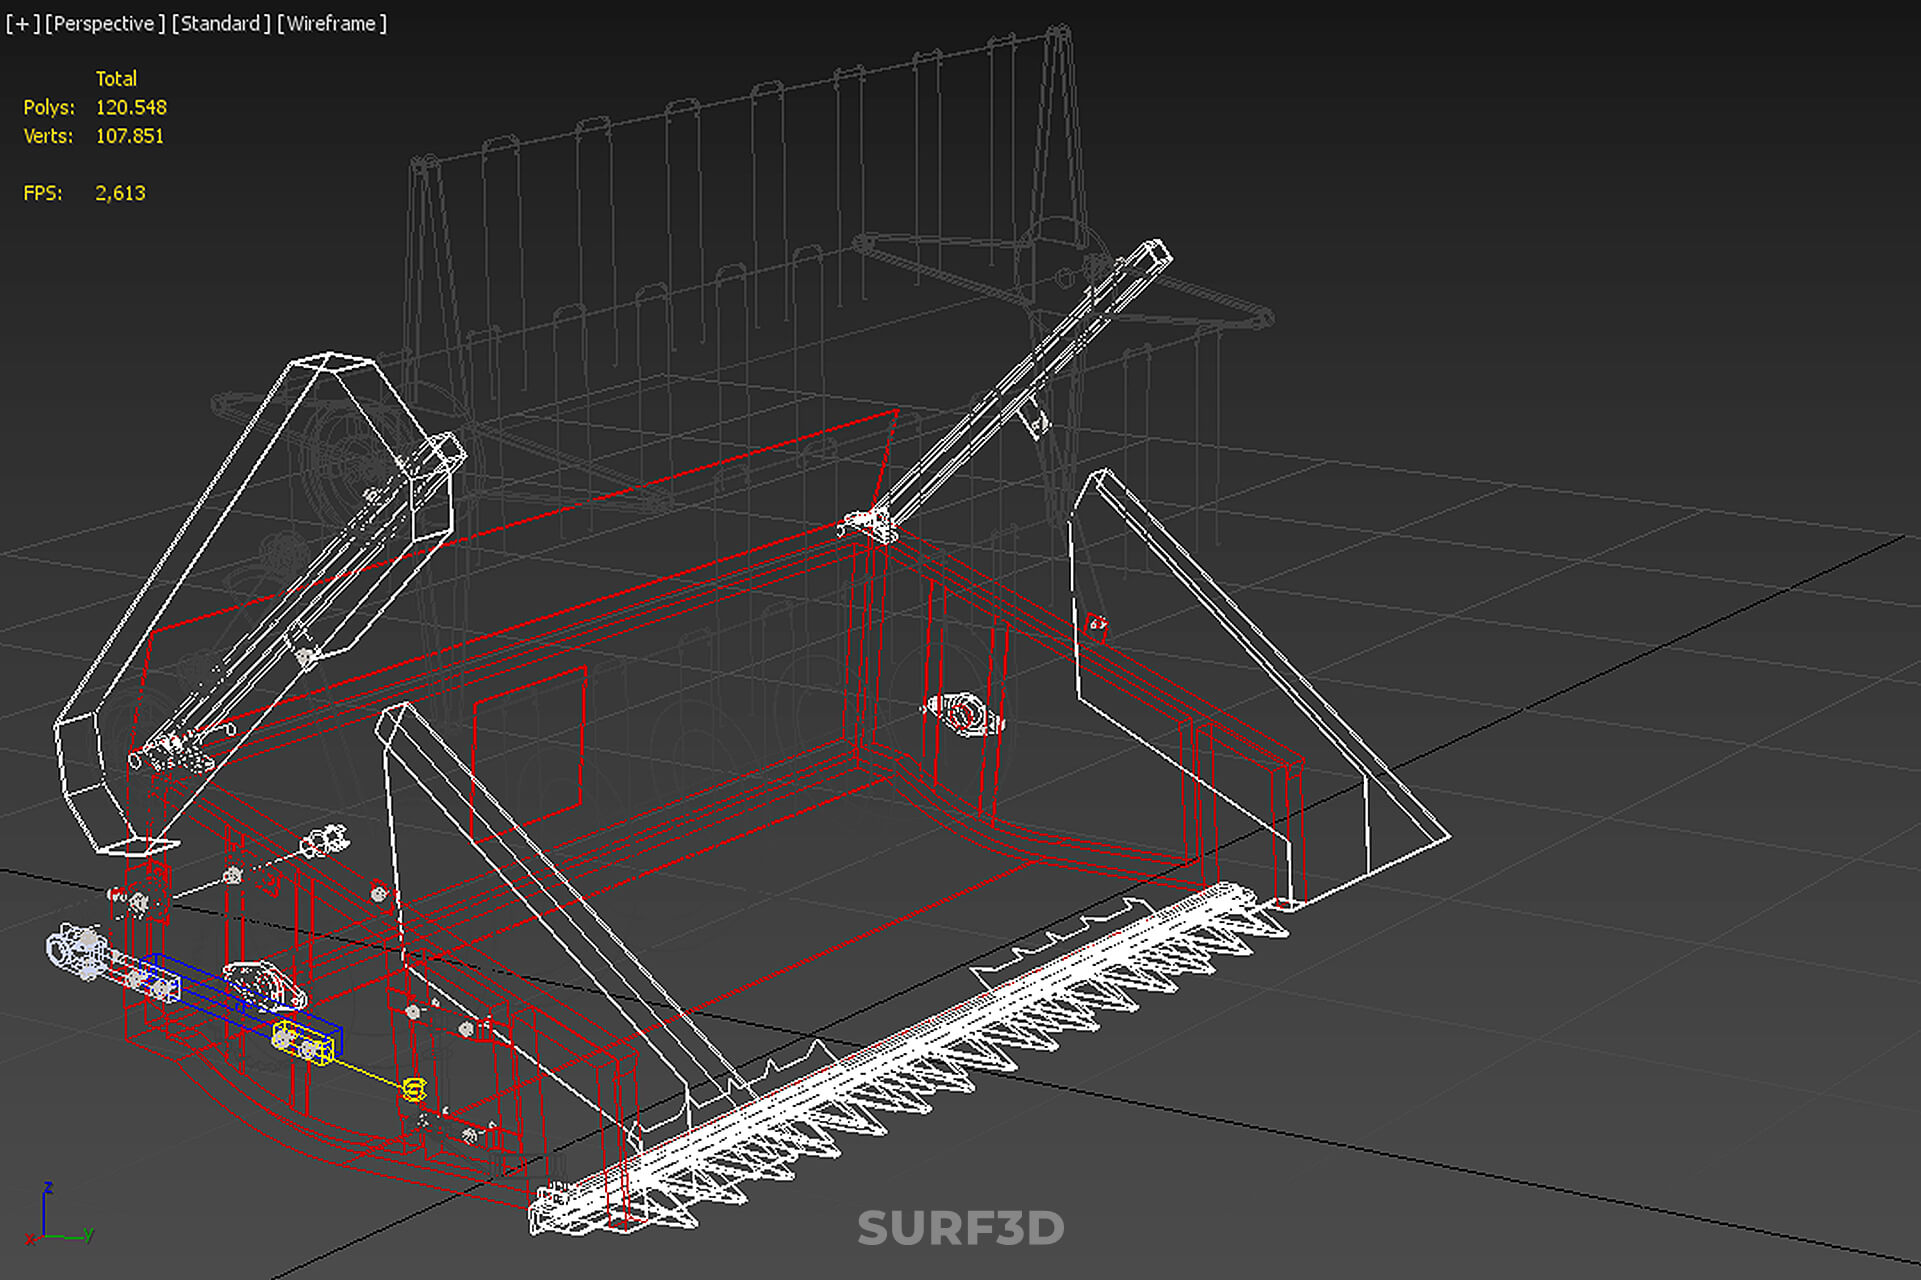Open the [+] viewport general menu
The width and height of the screenshot is (1921, 1280).
(23, 23)
